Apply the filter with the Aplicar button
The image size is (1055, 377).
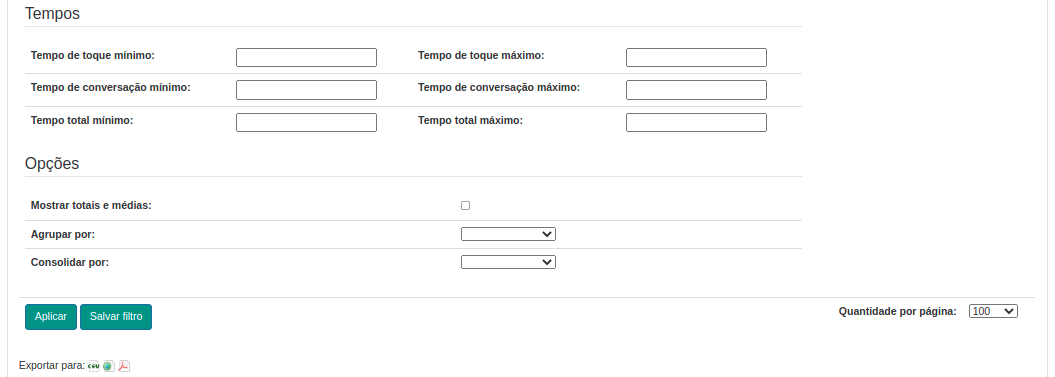pos(51,316)
